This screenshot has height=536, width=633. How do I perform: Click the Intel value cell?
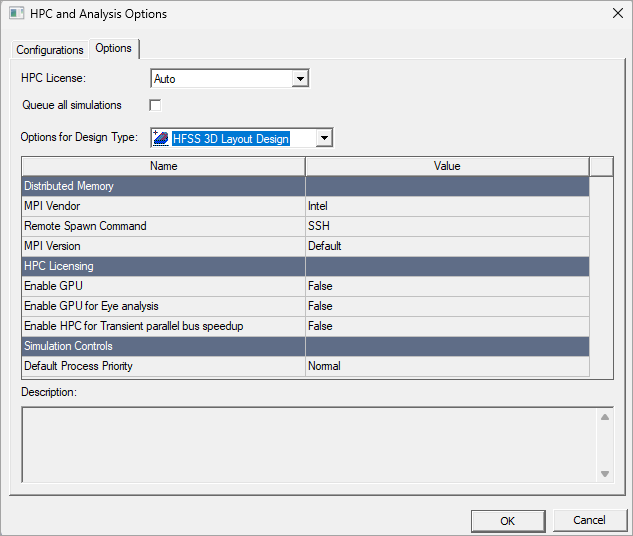(x=447, y=206)
